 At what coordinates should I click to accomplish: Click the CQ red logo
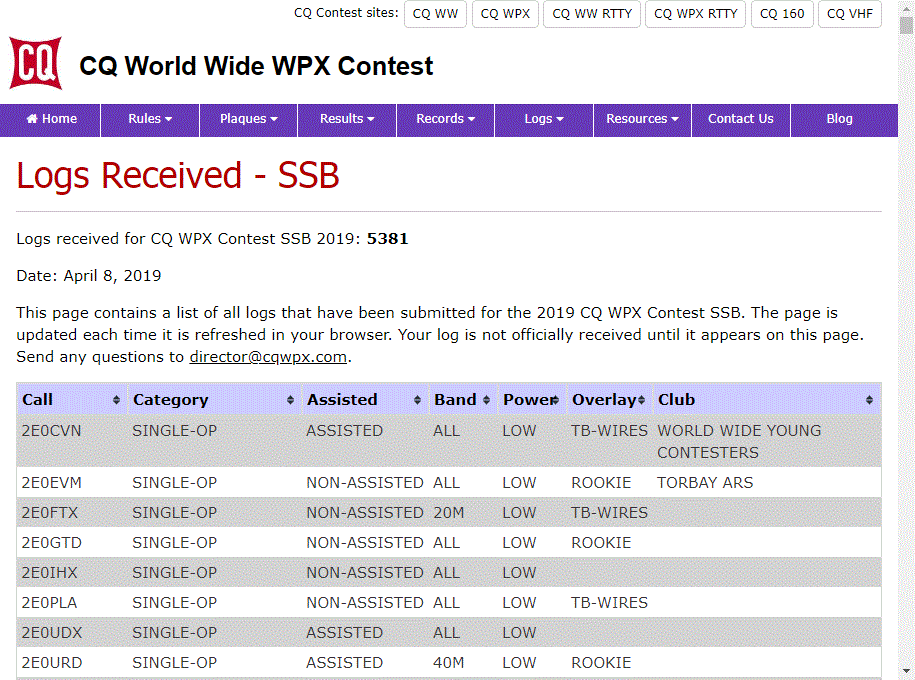(x=36, y=63)
